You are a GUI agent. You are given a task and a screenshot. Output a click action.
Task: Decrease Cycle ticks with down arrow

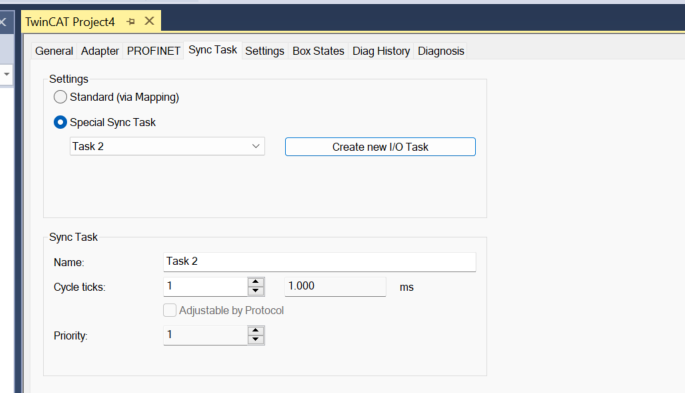(256, 291)
